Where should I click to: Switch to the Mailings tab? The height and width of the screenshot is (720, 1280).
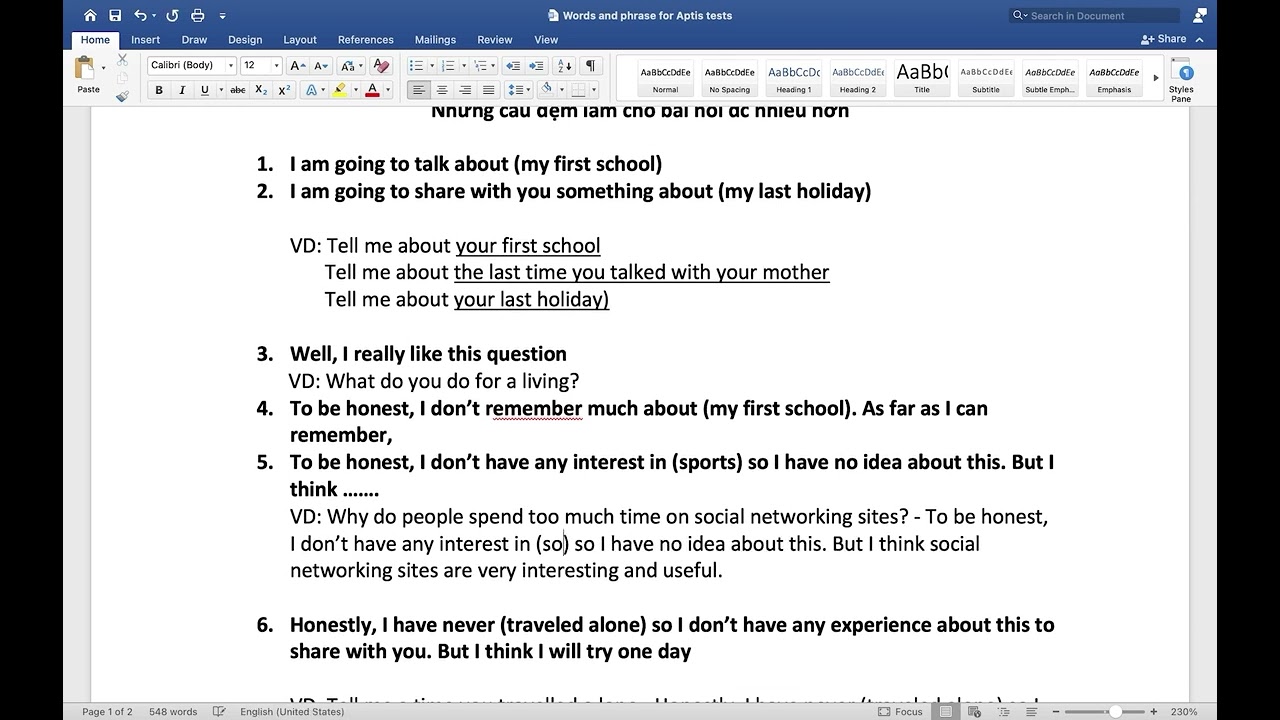[x=435, y=40]
